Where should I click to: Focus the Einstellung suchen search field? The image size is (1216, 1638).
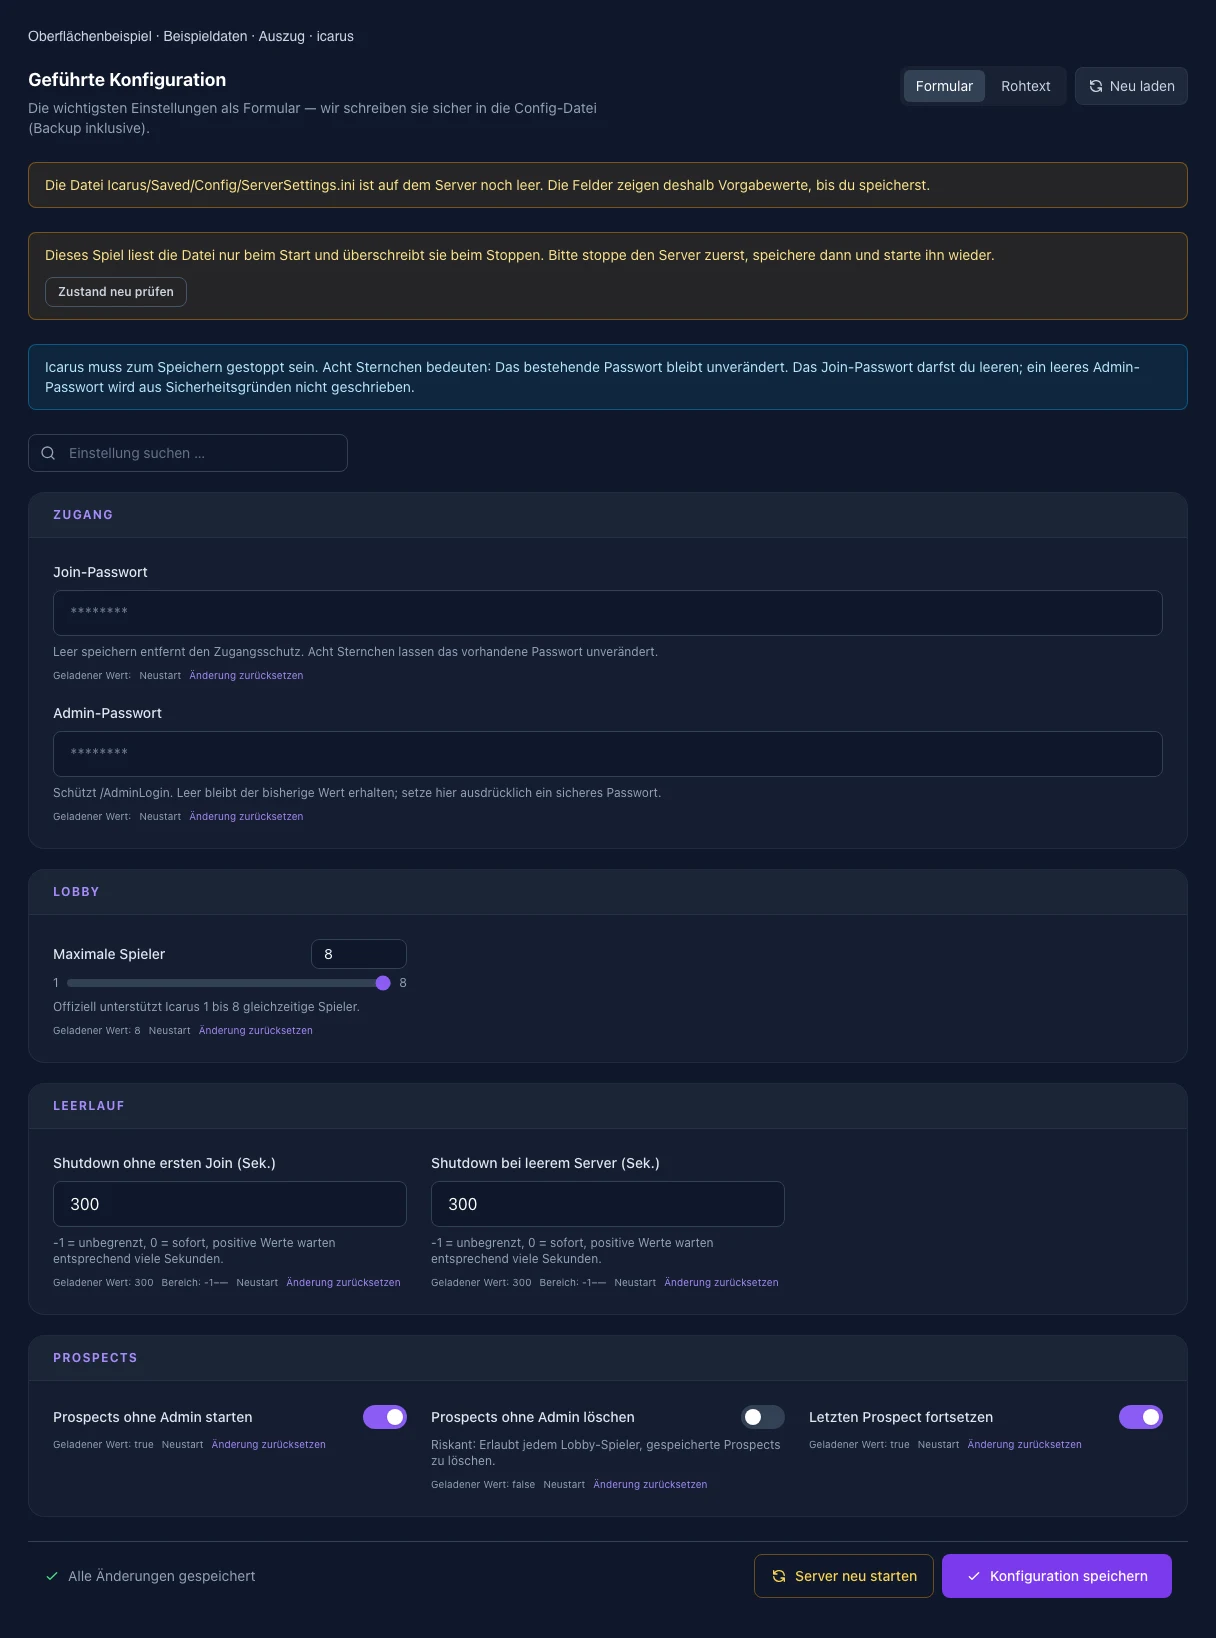pos(188,453)
